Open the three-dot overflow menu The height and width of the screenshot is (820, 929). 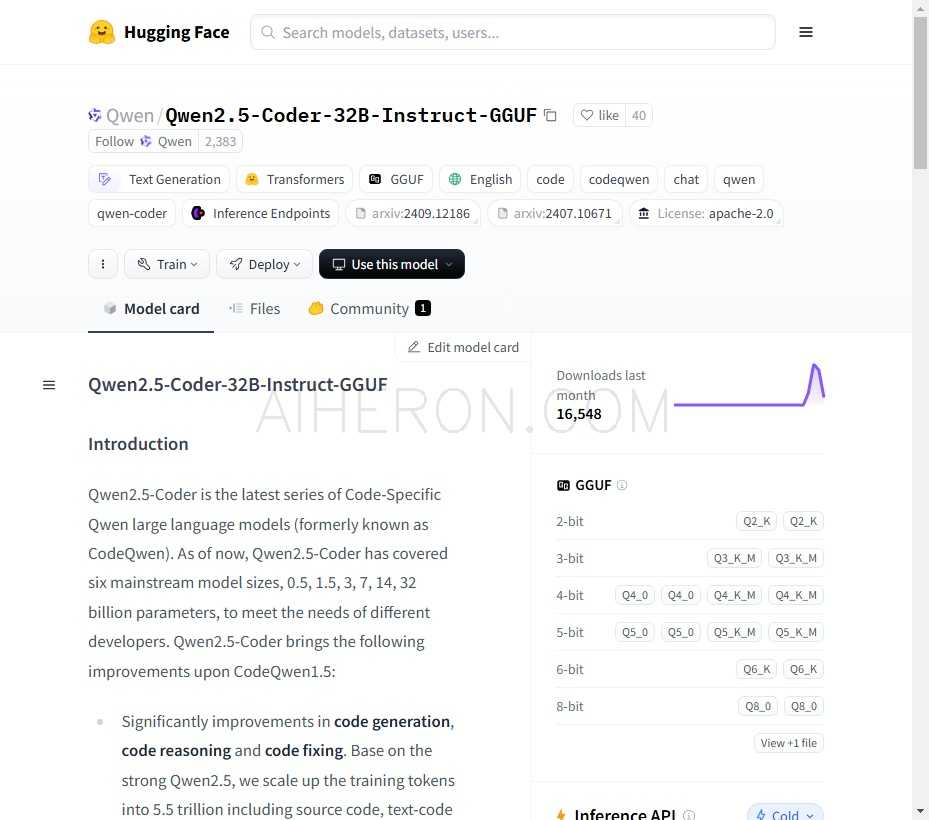tap(103, 263)
